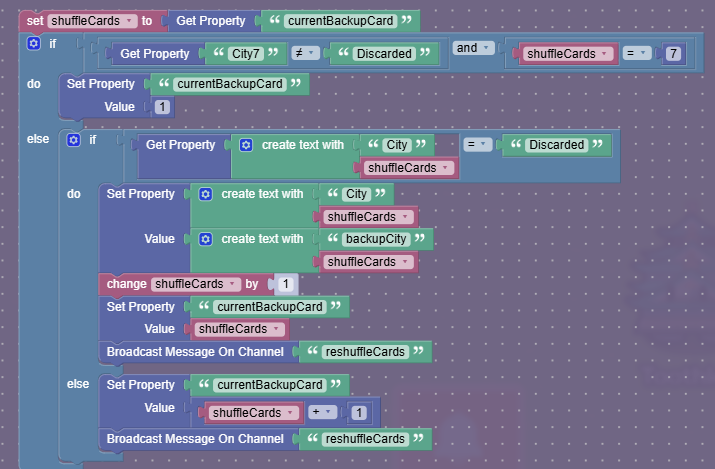Select the Get Property block in the top set row

pos(212,20)
